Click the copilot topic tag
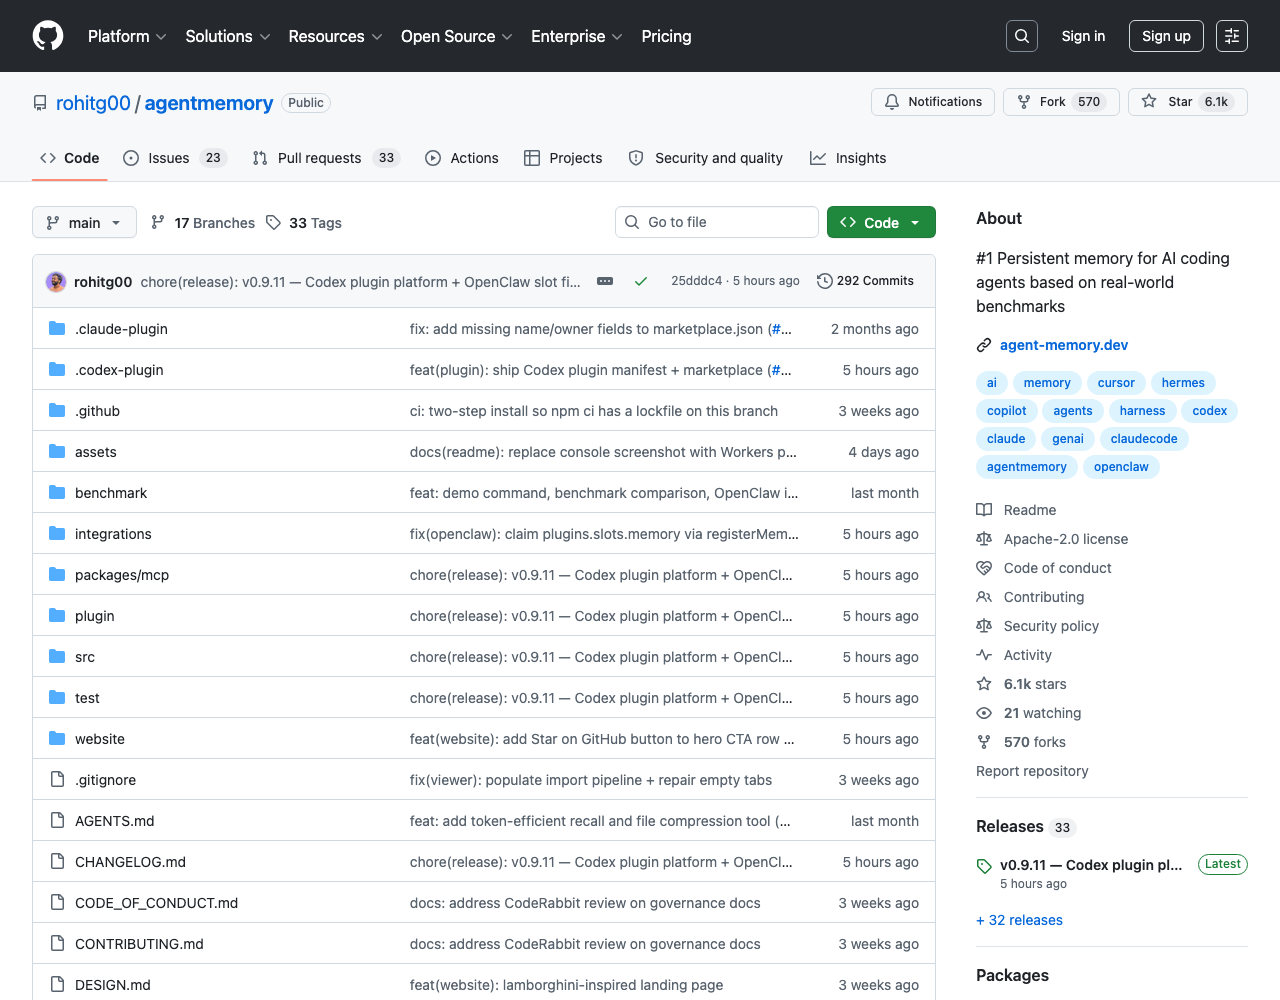The image size is (1280, 1000). point(1006,411)
